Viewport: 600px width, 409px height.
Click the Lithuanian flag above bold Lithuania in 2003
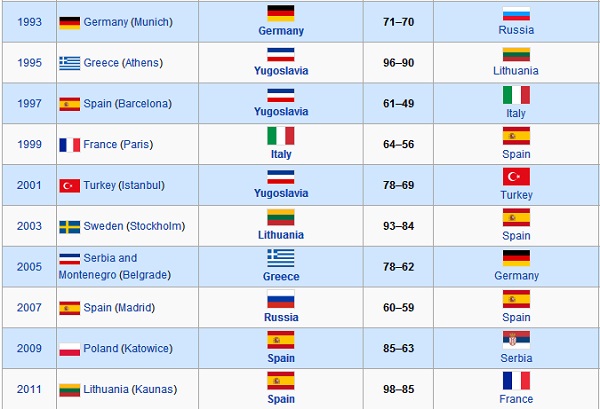point(281,218)
